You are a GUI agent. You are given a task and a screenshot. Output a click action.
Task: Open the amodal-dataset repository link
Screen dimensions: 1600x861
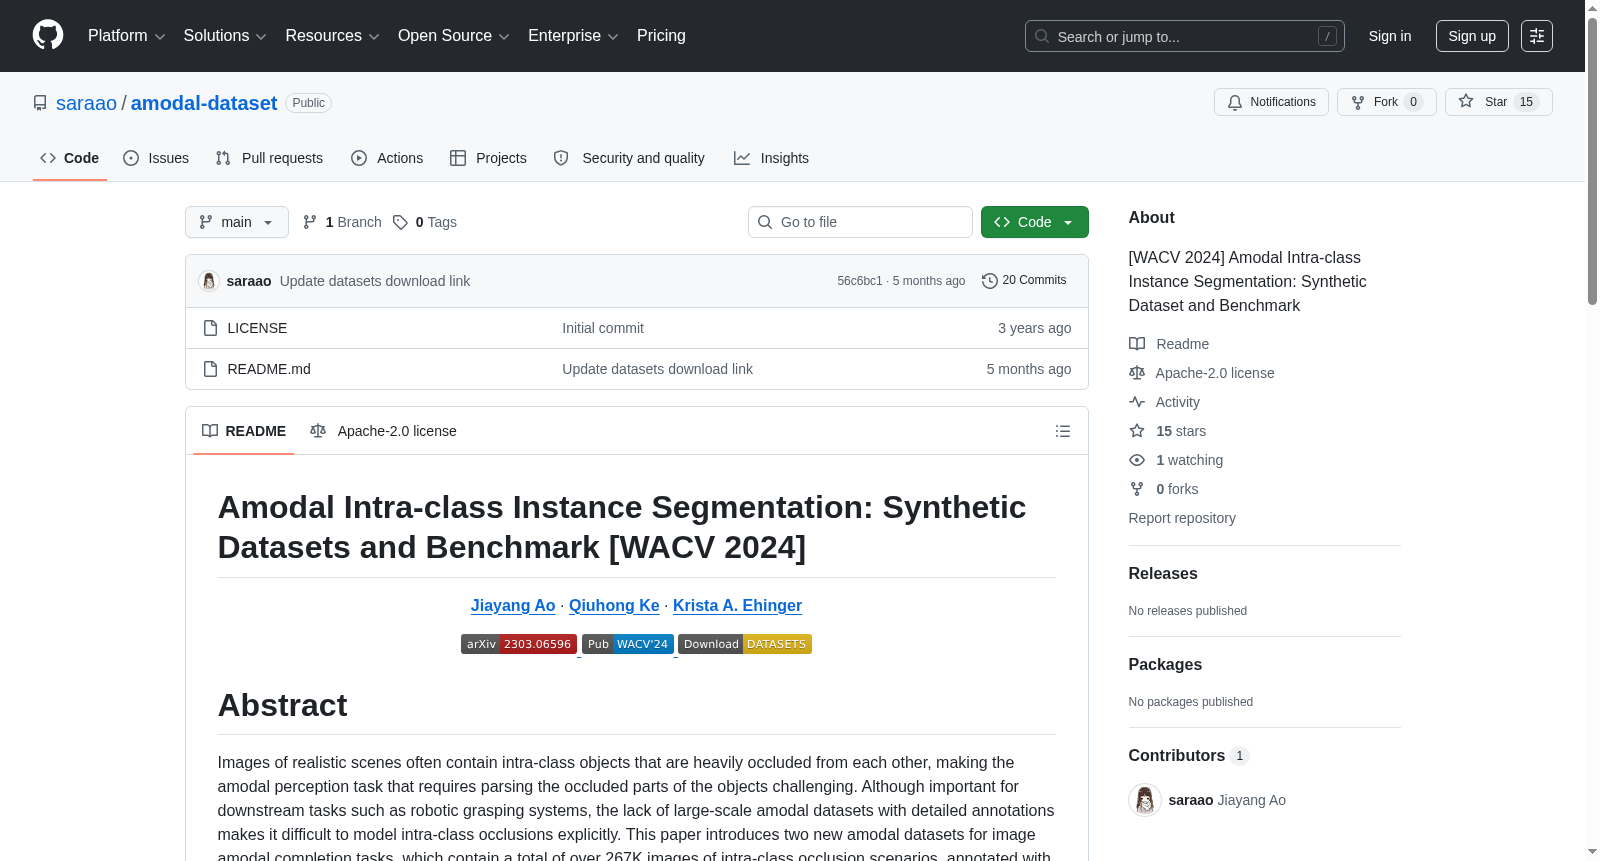click(204, 103)
